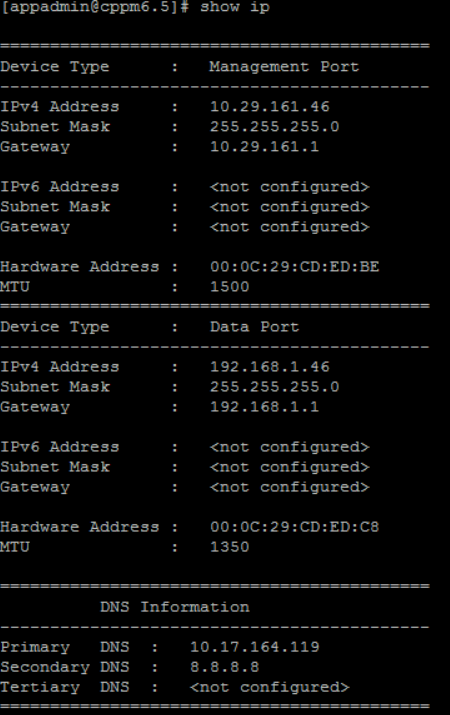Click the Tertiary DNS not configured value
Screen dimensions: 450x715
click(269, 687)
